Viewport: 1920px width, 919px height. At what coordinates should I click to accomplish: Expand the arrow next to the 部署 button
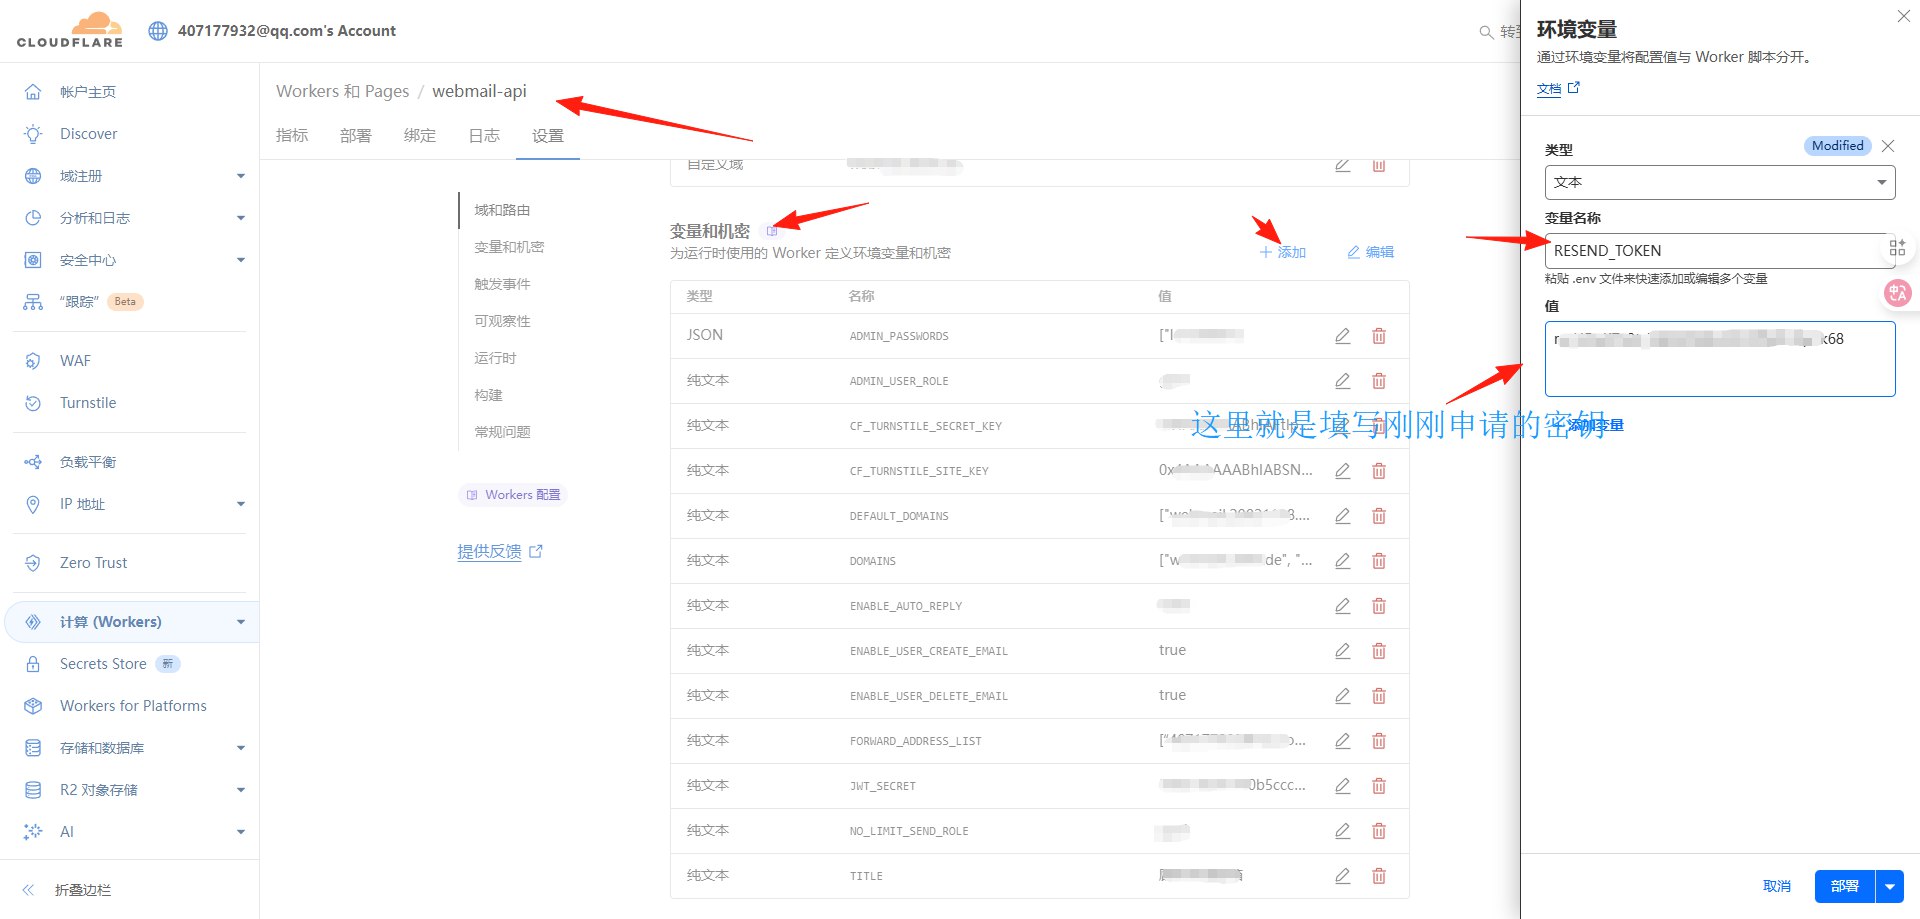click(x=1889, y=886)
